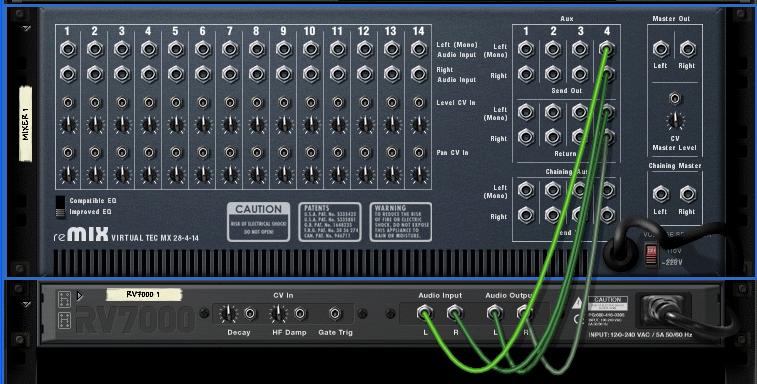The width and height of the screenshot is (757, 384).
Task: Click channel 14 Right audio input jack
Action: [419, 74]
